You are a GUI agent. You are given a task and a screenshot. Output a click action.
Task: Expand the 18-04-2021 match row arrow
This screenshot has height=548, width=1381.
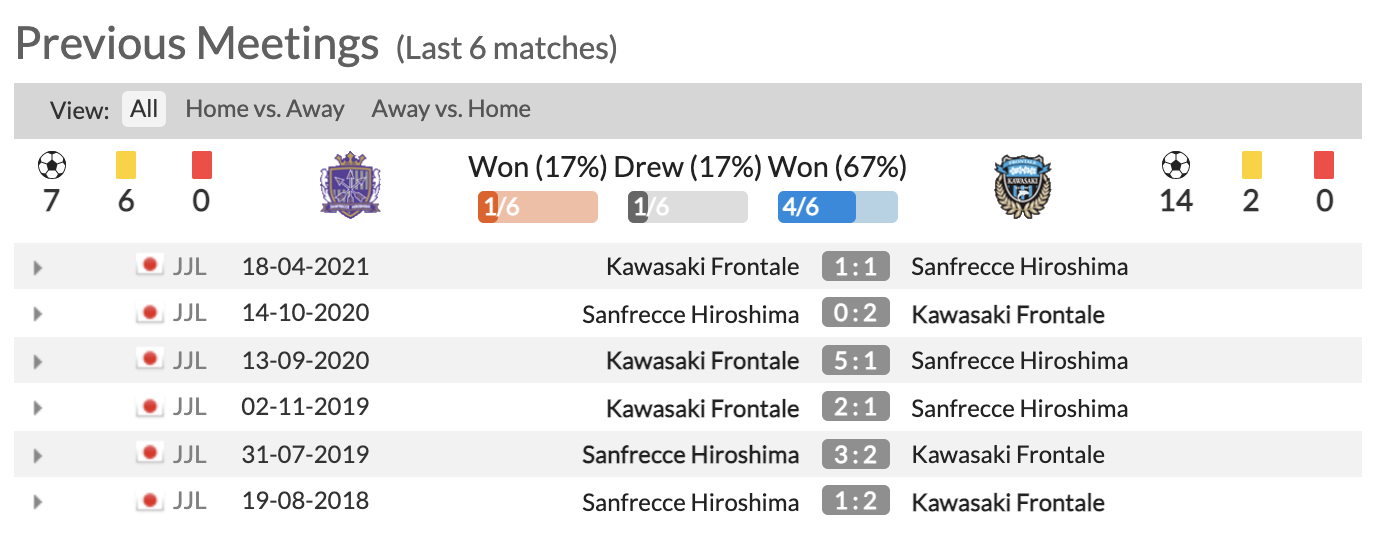(38, 268)
